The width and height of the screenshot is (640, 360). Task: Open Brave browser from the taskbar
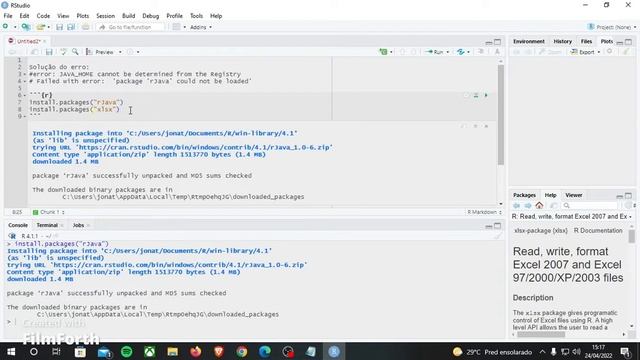(x=219, y=351)
